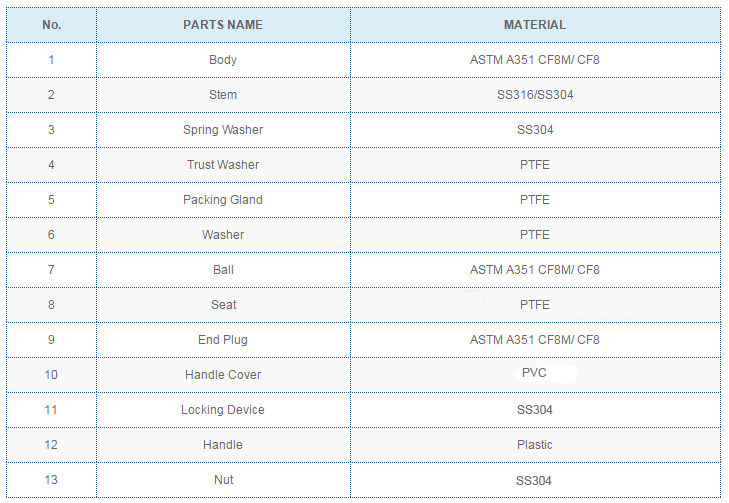Viewport: 729px width, 503px height.
Task: Click the "No." column header
Action: coord(52,25)
